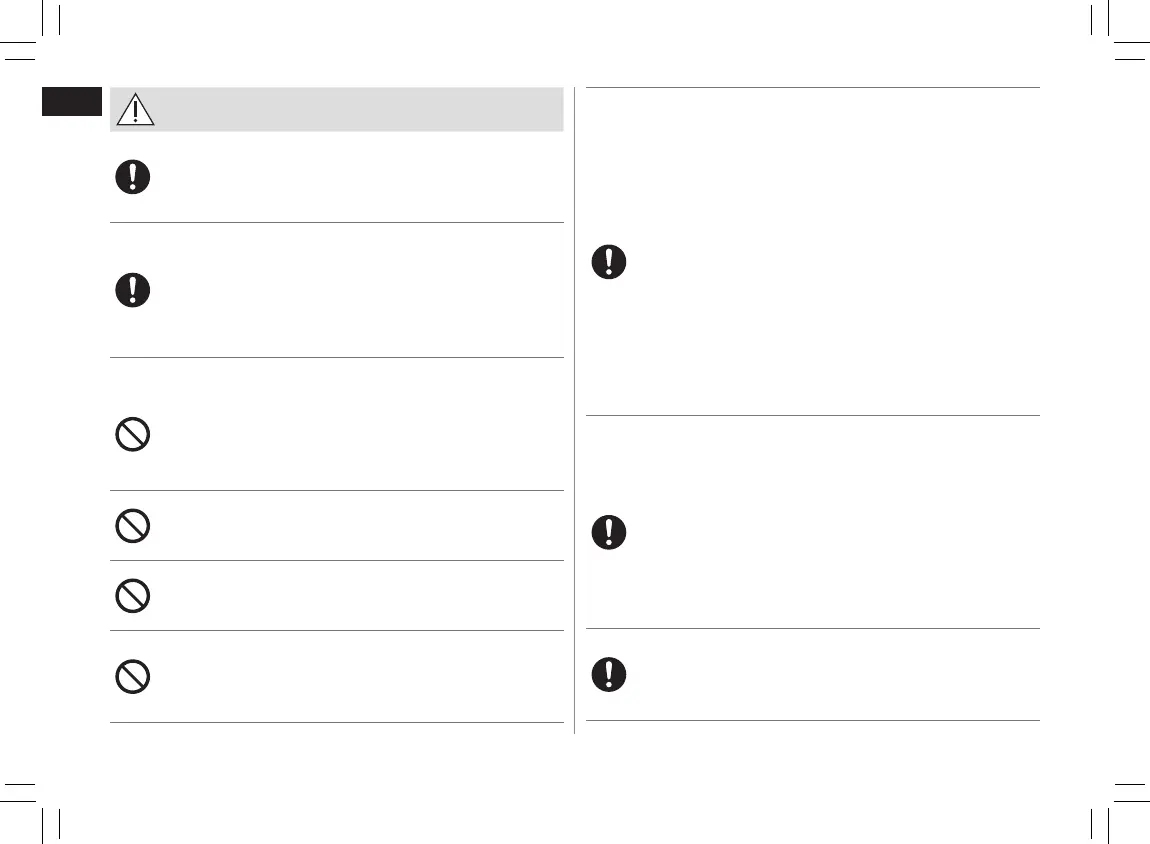Click the black tab at the left edge

pyautogui.click(x=71, y=102)
